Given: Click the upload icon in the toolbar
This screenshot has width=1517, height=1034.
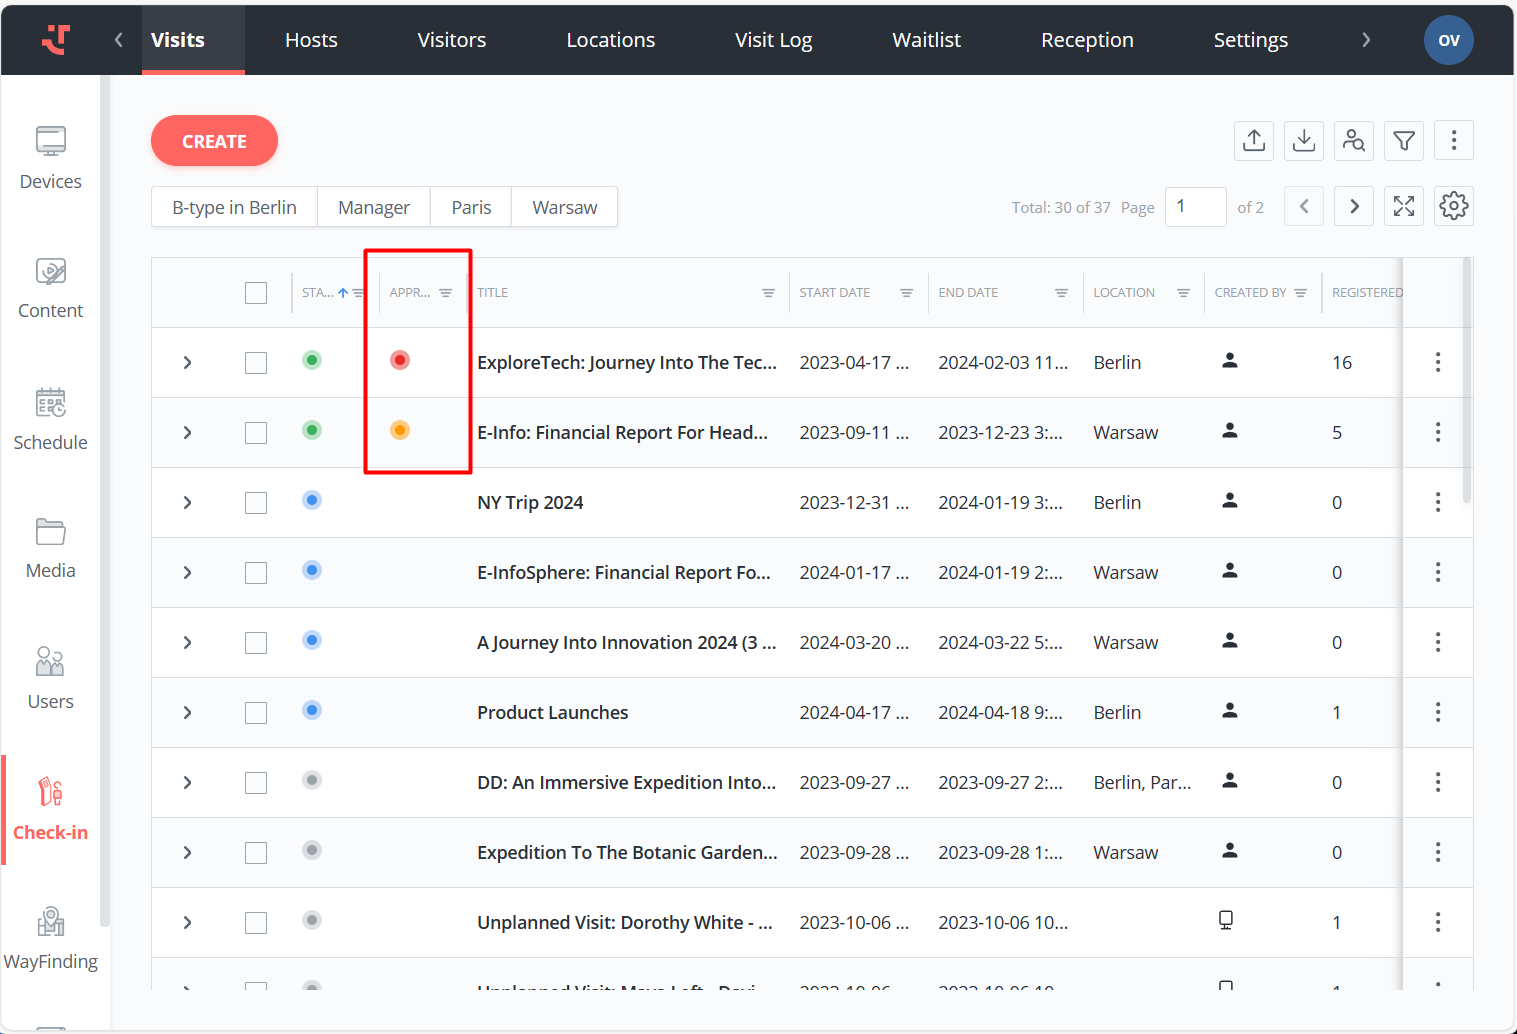Looking at the screenshot, I should tap(1254, 141).
